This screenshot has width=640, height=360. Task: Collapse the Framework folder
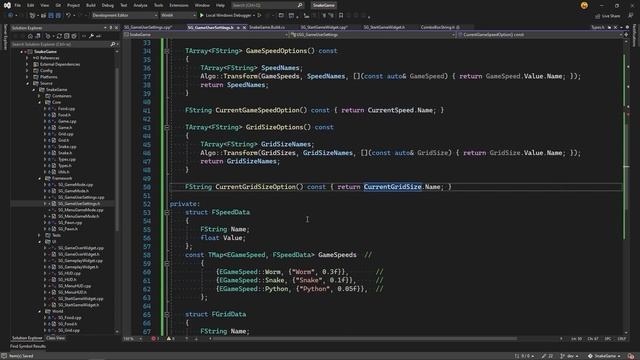[40, 178]
